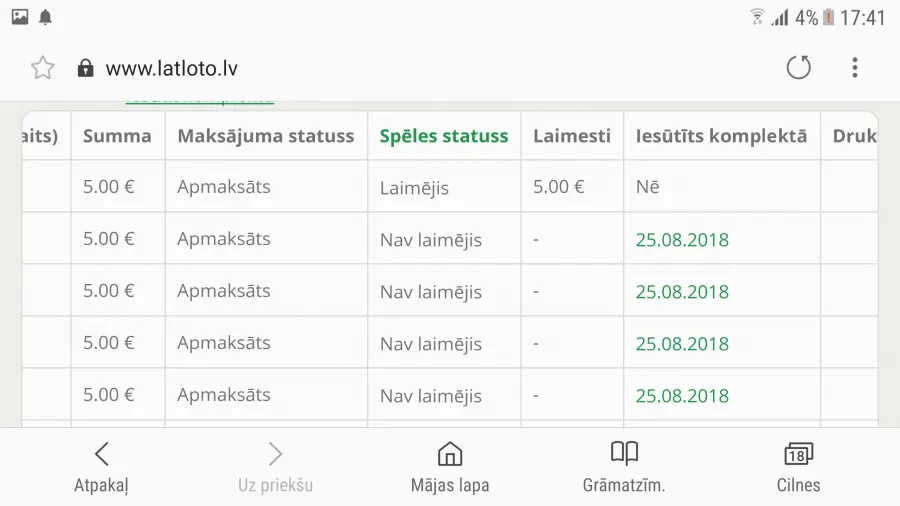This screenshot has width=900, height=506.
Task: Select the Laimējis status cell
Action: (444, 188)
